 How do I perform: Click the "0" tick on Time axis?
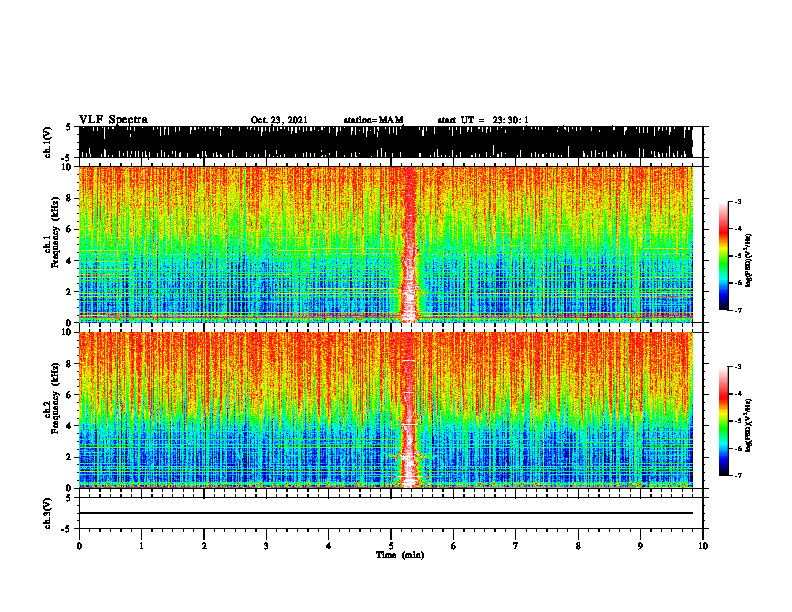pyautogui.click(x=79, y=546)
